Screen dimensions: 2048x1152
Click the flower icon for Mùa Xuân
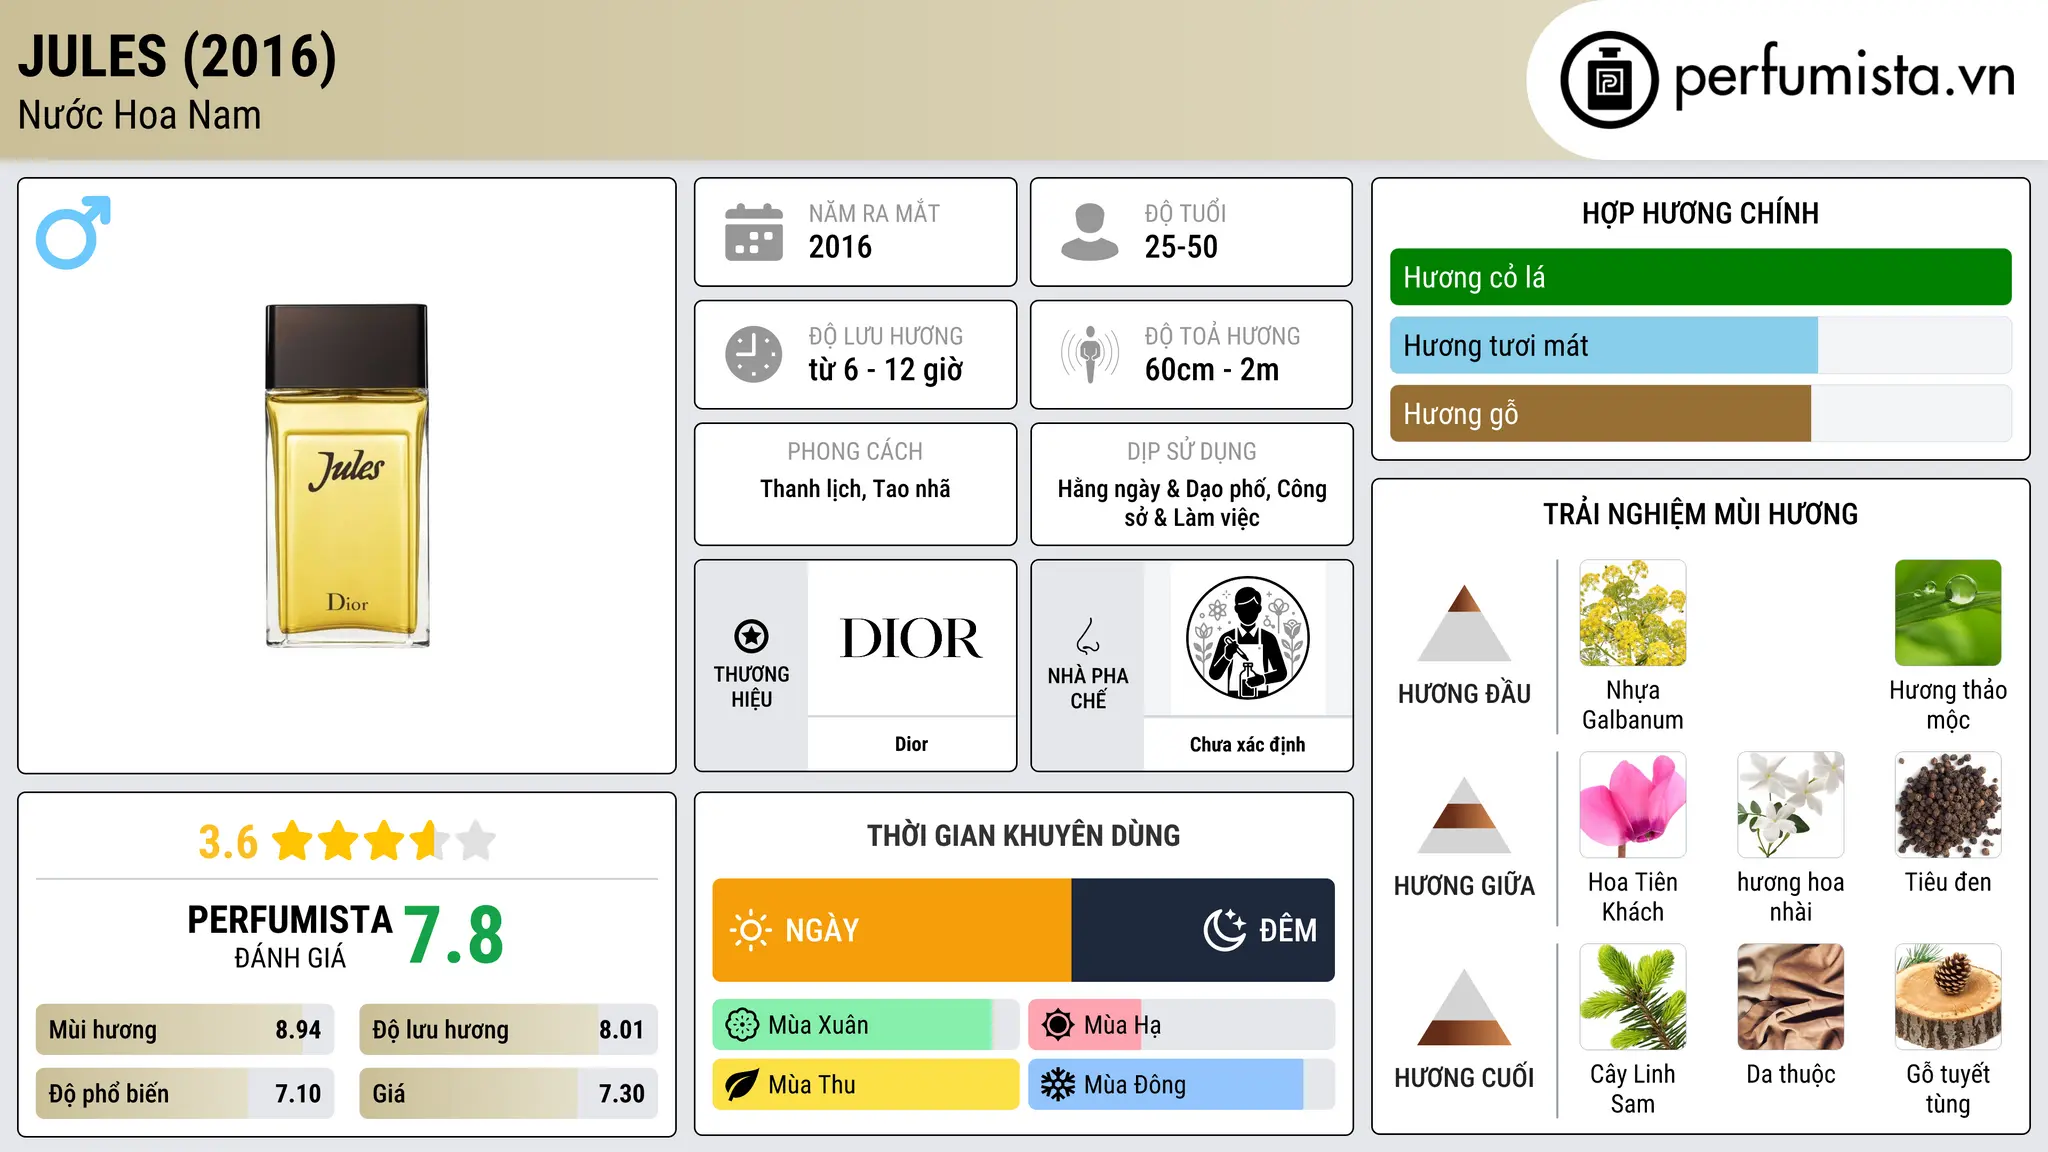point(742,1025)
